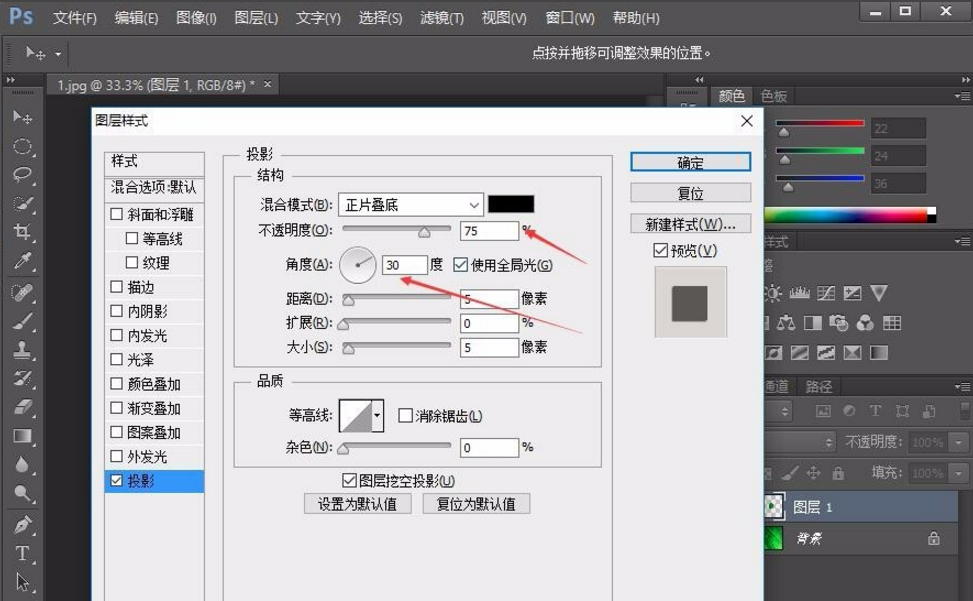Open the Curves adjustment icon
This screenshot has width=973, height=601.
826,292
